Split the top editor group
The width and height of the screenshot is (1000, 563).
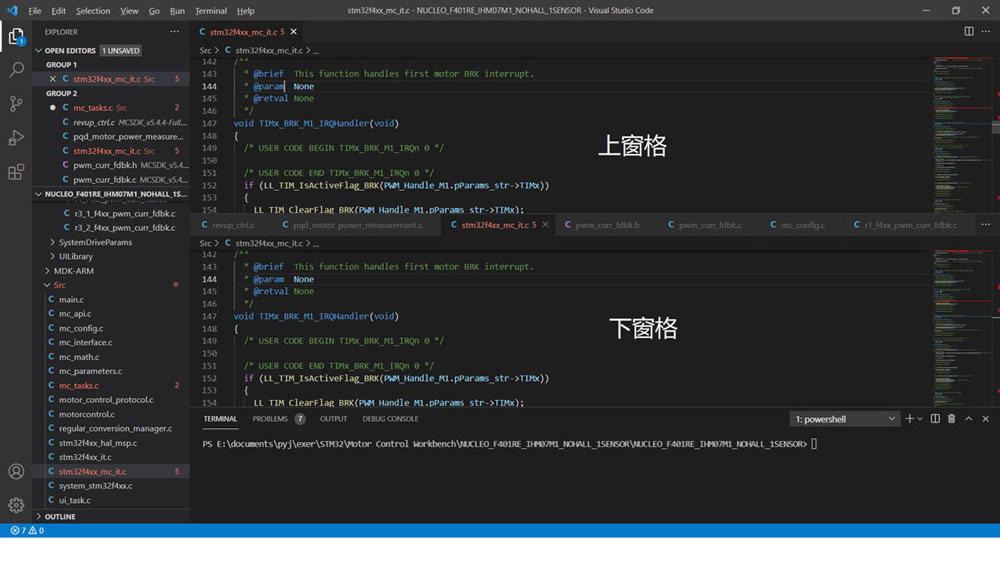(969, 31)
